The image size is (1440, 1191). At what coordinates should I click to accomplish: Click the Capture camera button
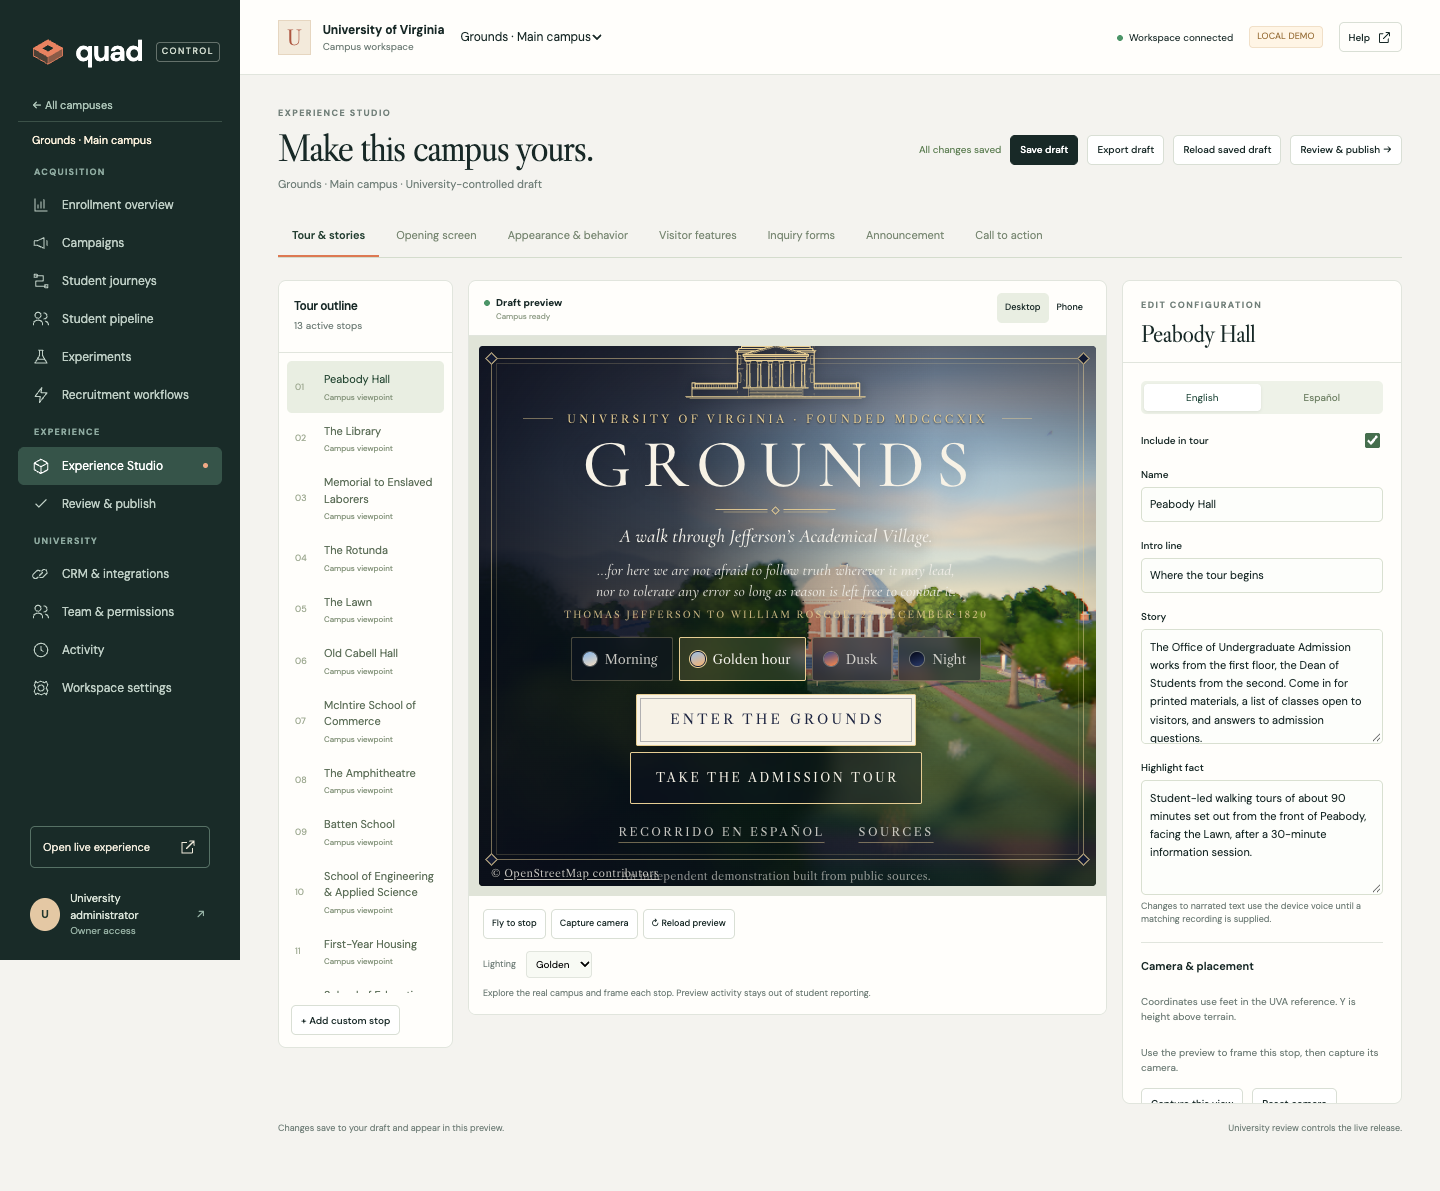(x=594, y=924)
